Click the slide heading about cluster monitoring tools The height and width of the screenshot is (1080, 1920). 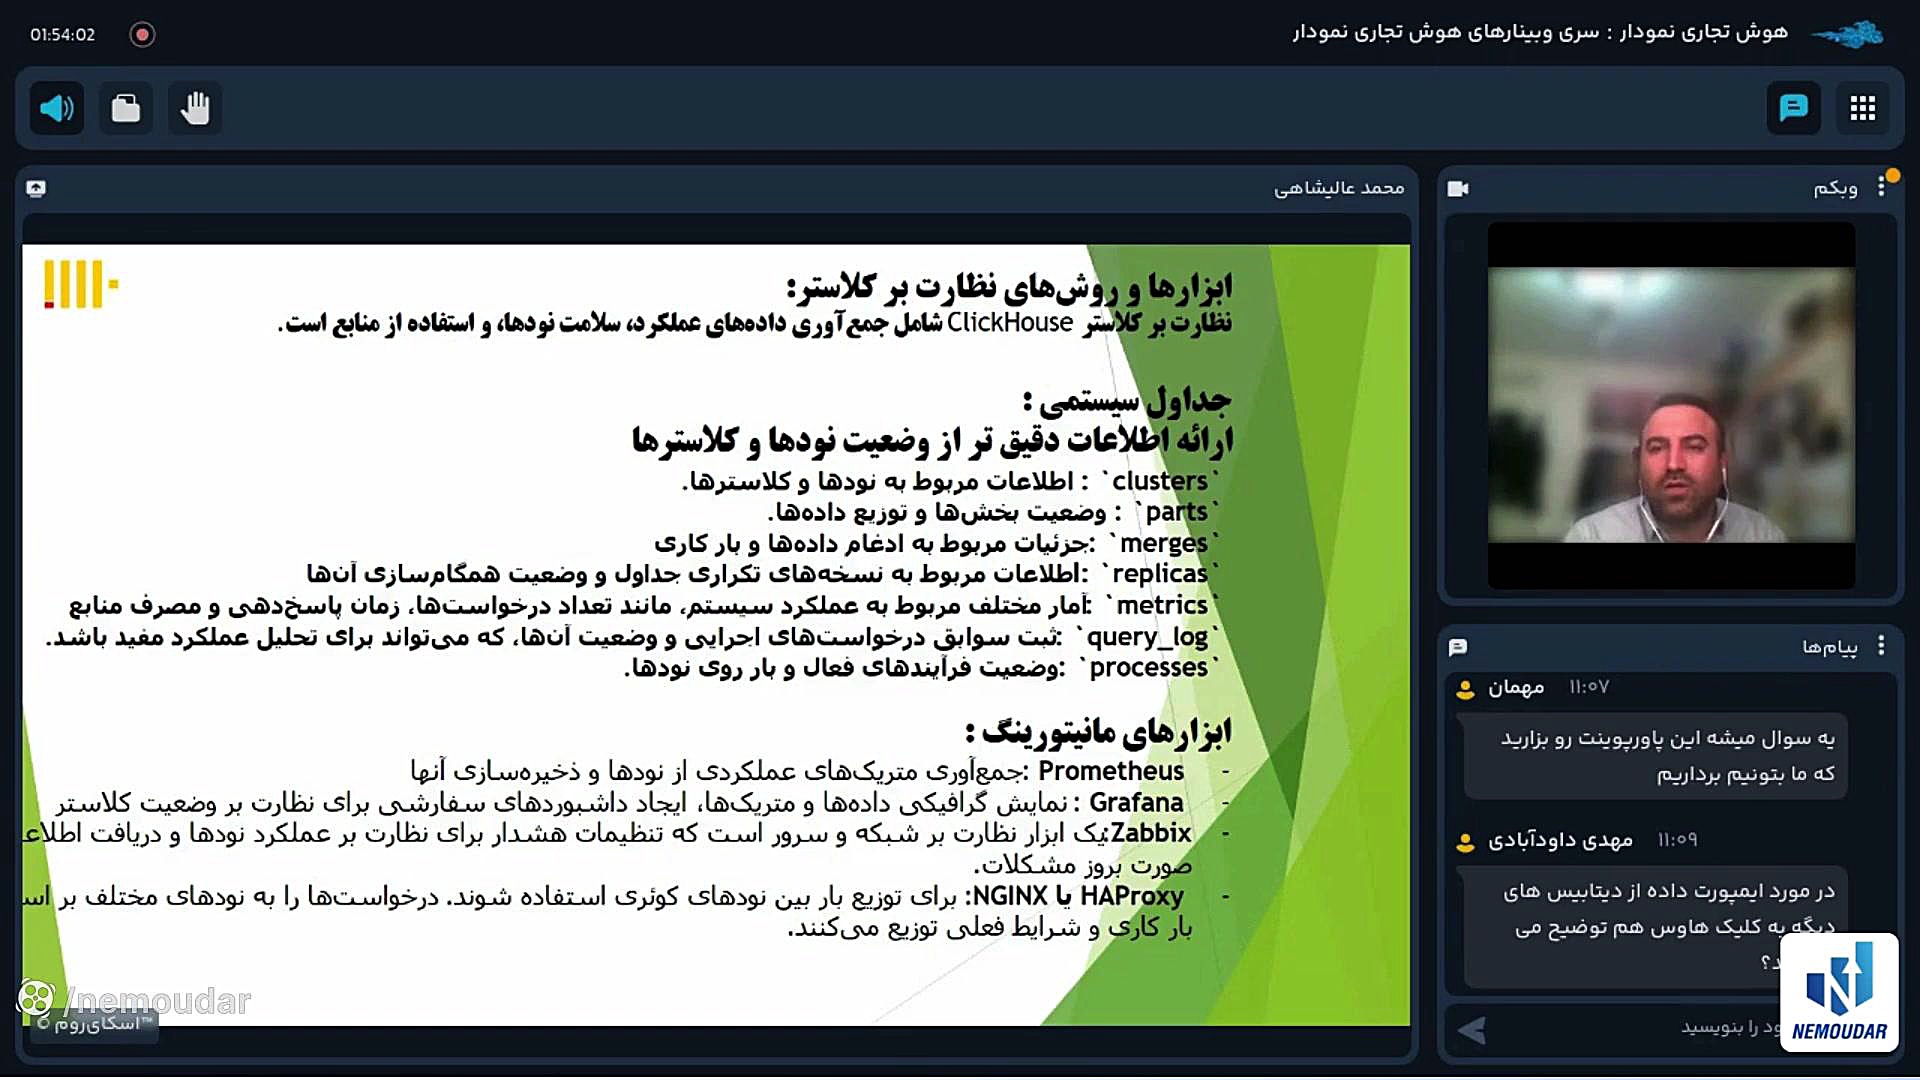click(1010, 287)
